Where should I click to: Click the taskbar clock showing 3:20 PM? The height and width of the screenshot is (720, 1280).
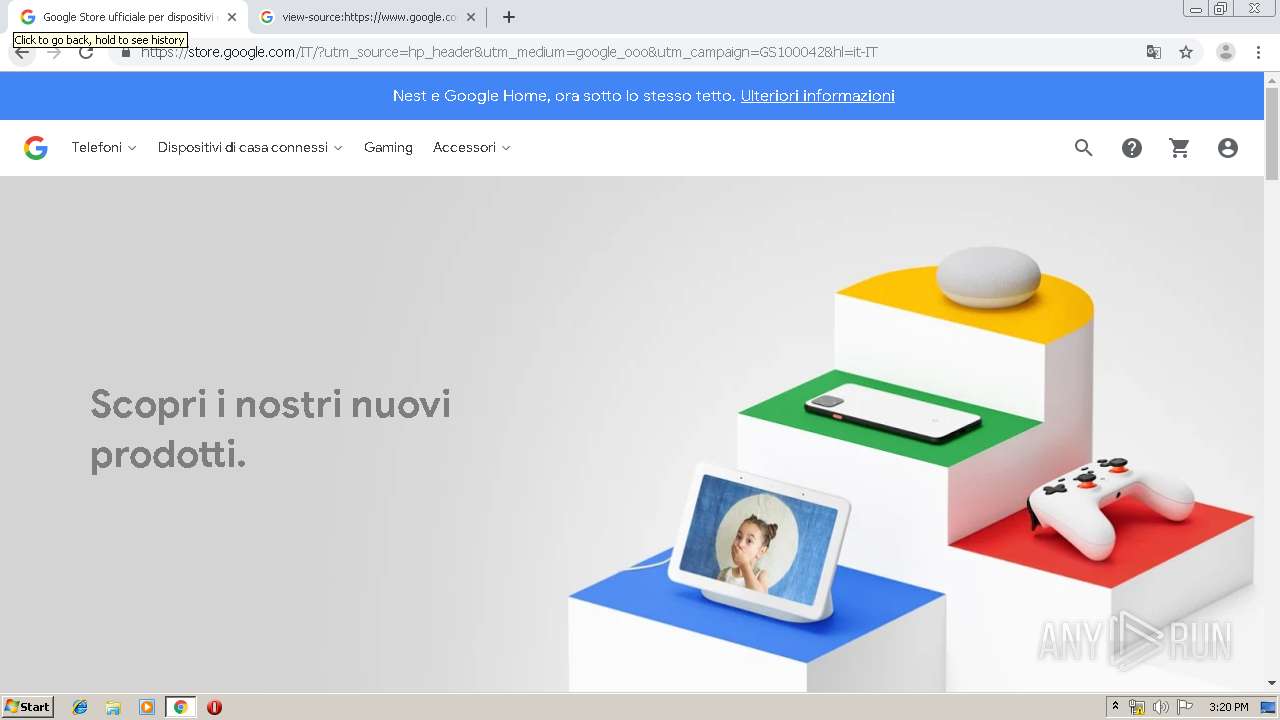click(1228, 707)
